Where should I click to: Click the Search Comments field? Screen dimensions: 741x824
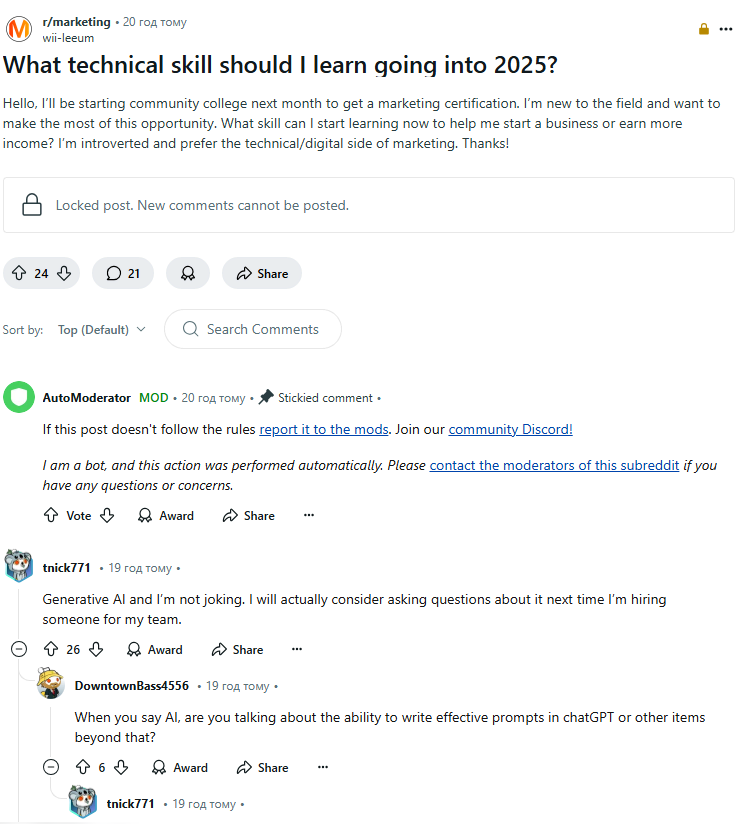pyautogui.click(x=262, y=329)
